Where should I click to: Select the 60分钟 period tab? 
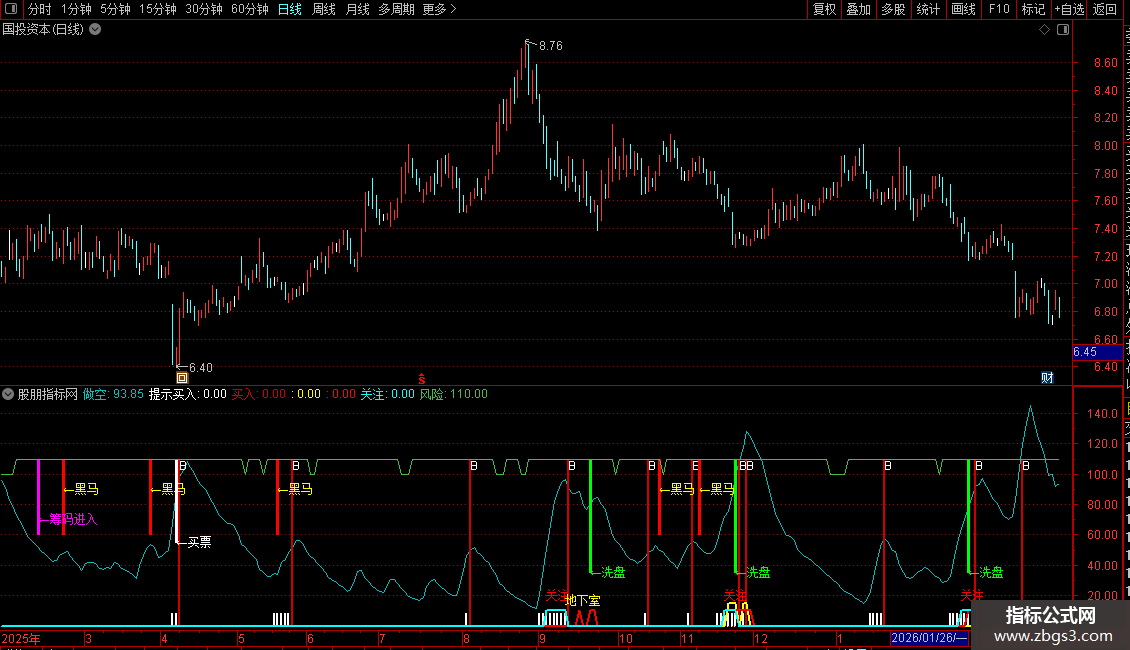(x=250, y=9)
